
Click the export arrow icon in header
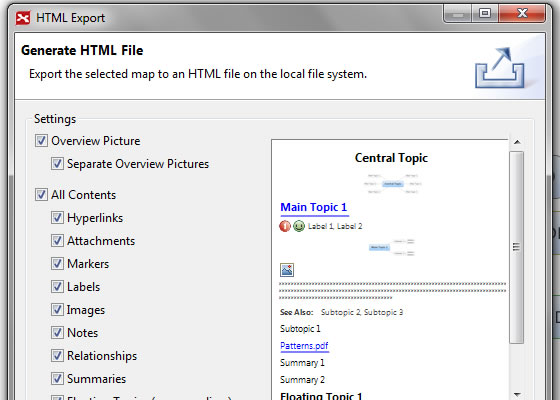tap(499, 68)
